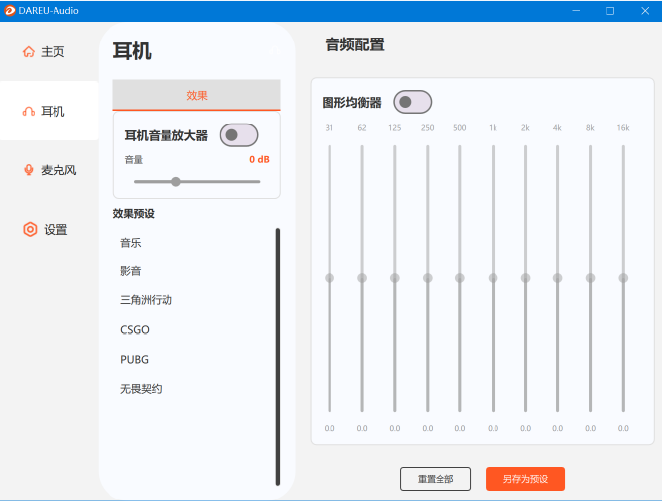Viewport: 662px width, 501px height.
Task: Click the 31 Hz equalizer slider handle
Action: tap(329, 278)
